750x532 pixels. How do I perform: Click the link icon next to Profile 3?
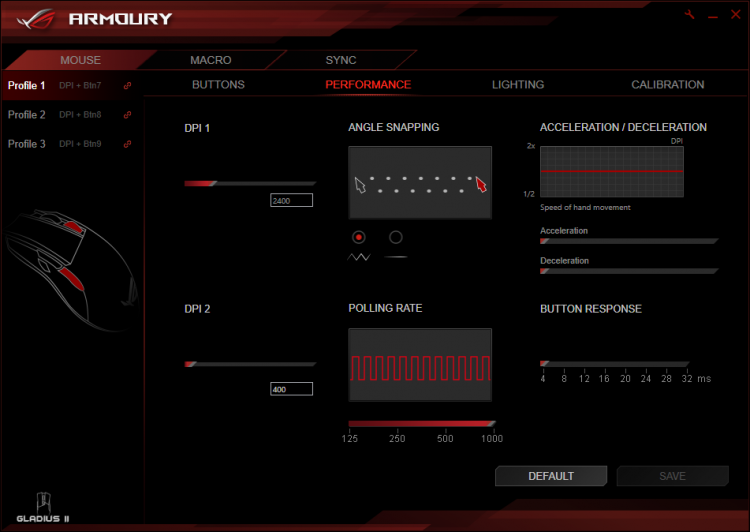(x=127, y=144)
